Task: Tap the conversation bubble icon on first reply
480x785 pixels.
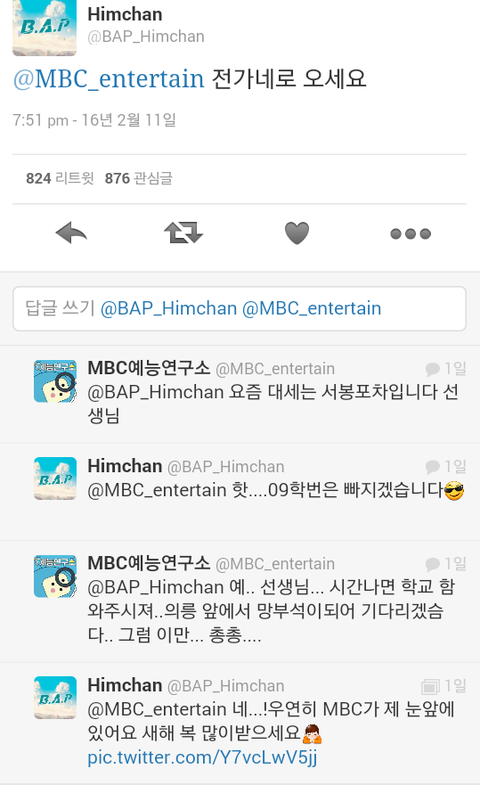Action: 432,369
